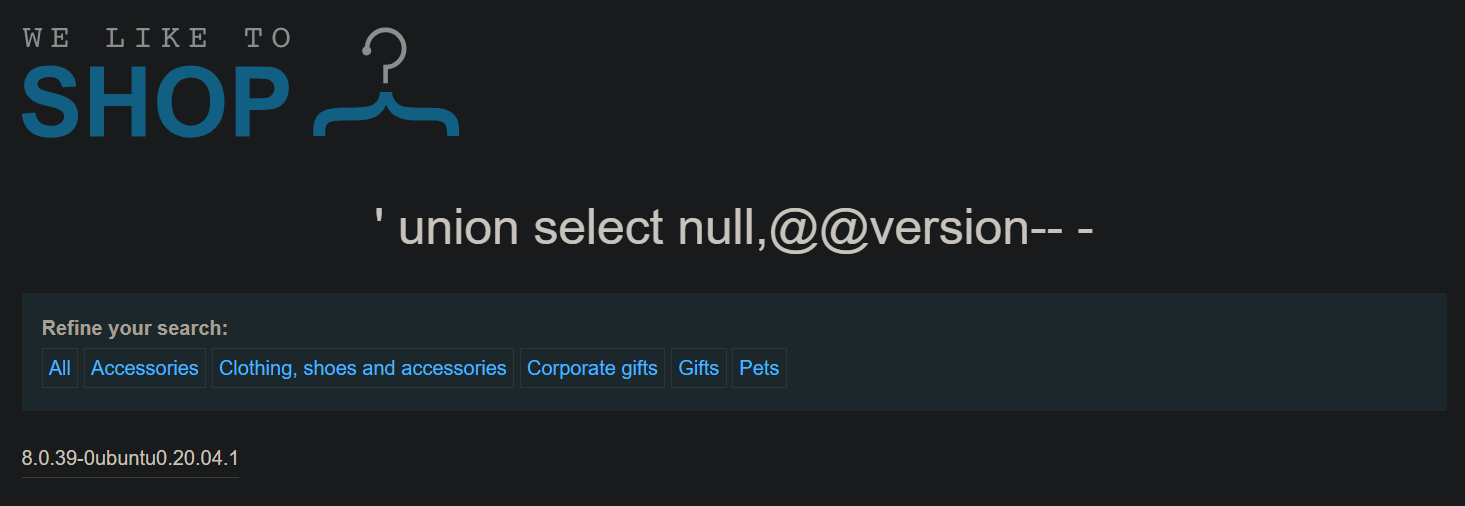
Task: Click the word select in heading
Action: pyautogui.click(x=599, y=228)
